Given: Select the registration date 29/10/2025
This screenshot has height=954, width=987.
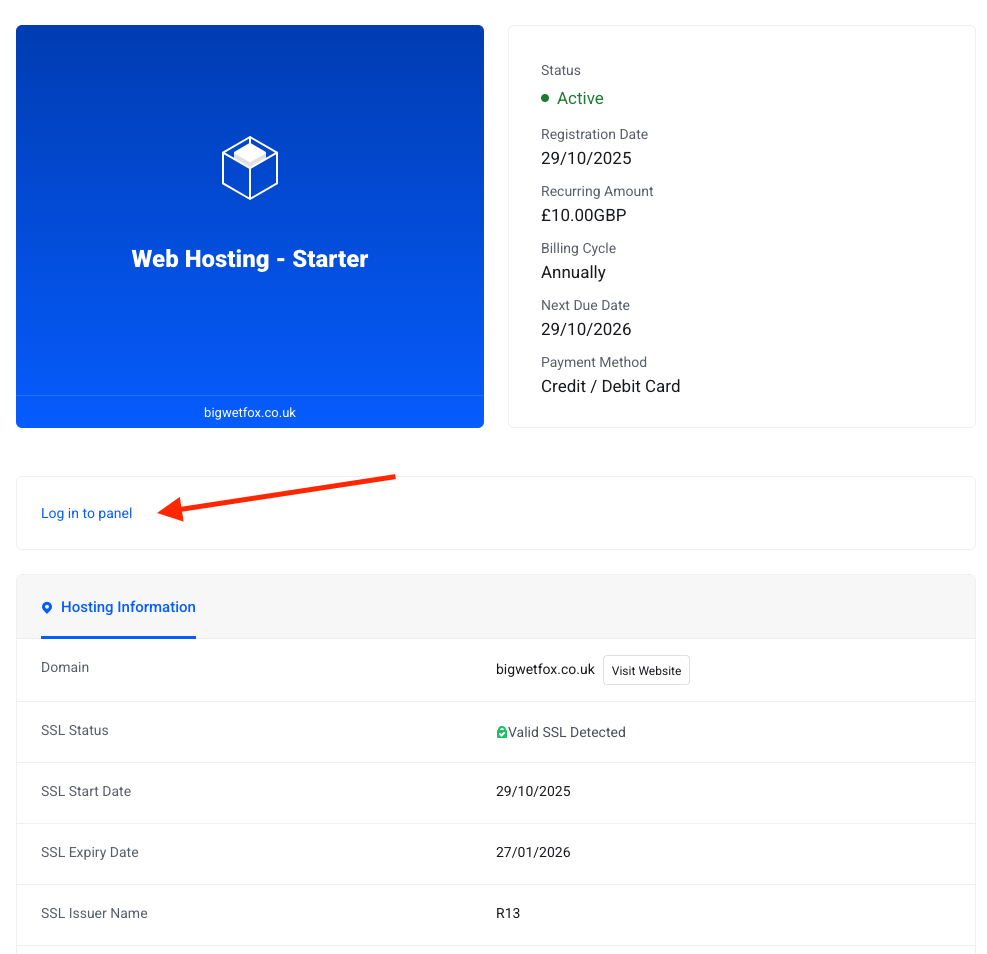Looking at the screenshot, I should click(586, 158).
